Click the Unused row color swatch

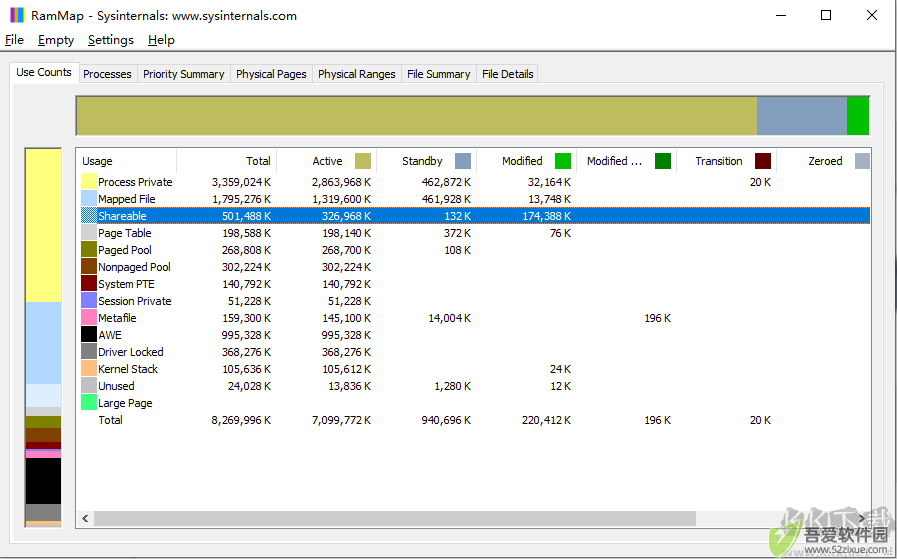point(89,385)
